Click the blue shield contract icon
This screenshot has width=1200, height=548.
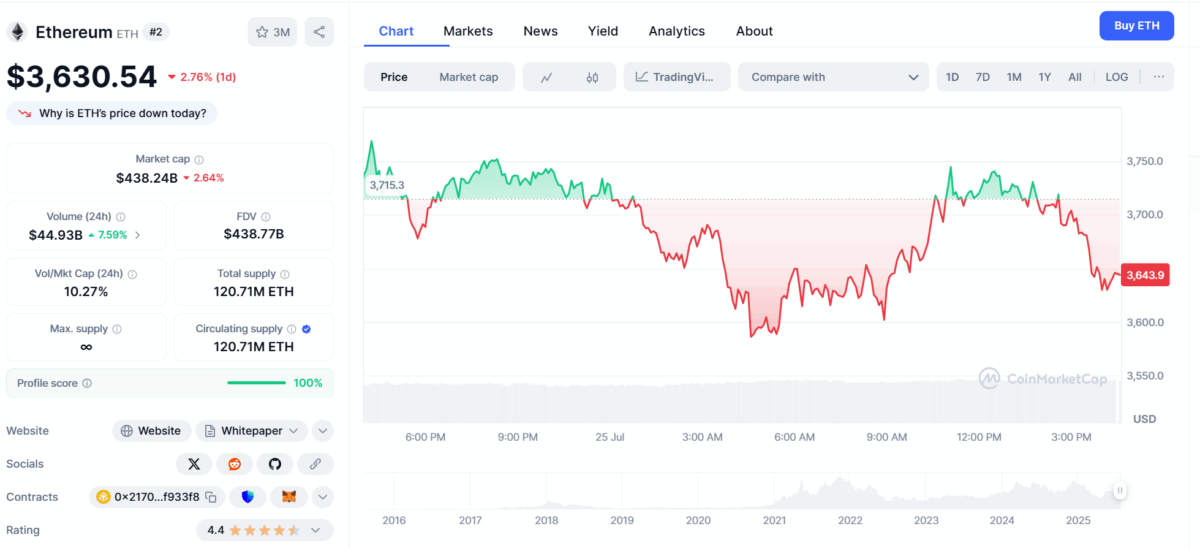coord(247,497)
